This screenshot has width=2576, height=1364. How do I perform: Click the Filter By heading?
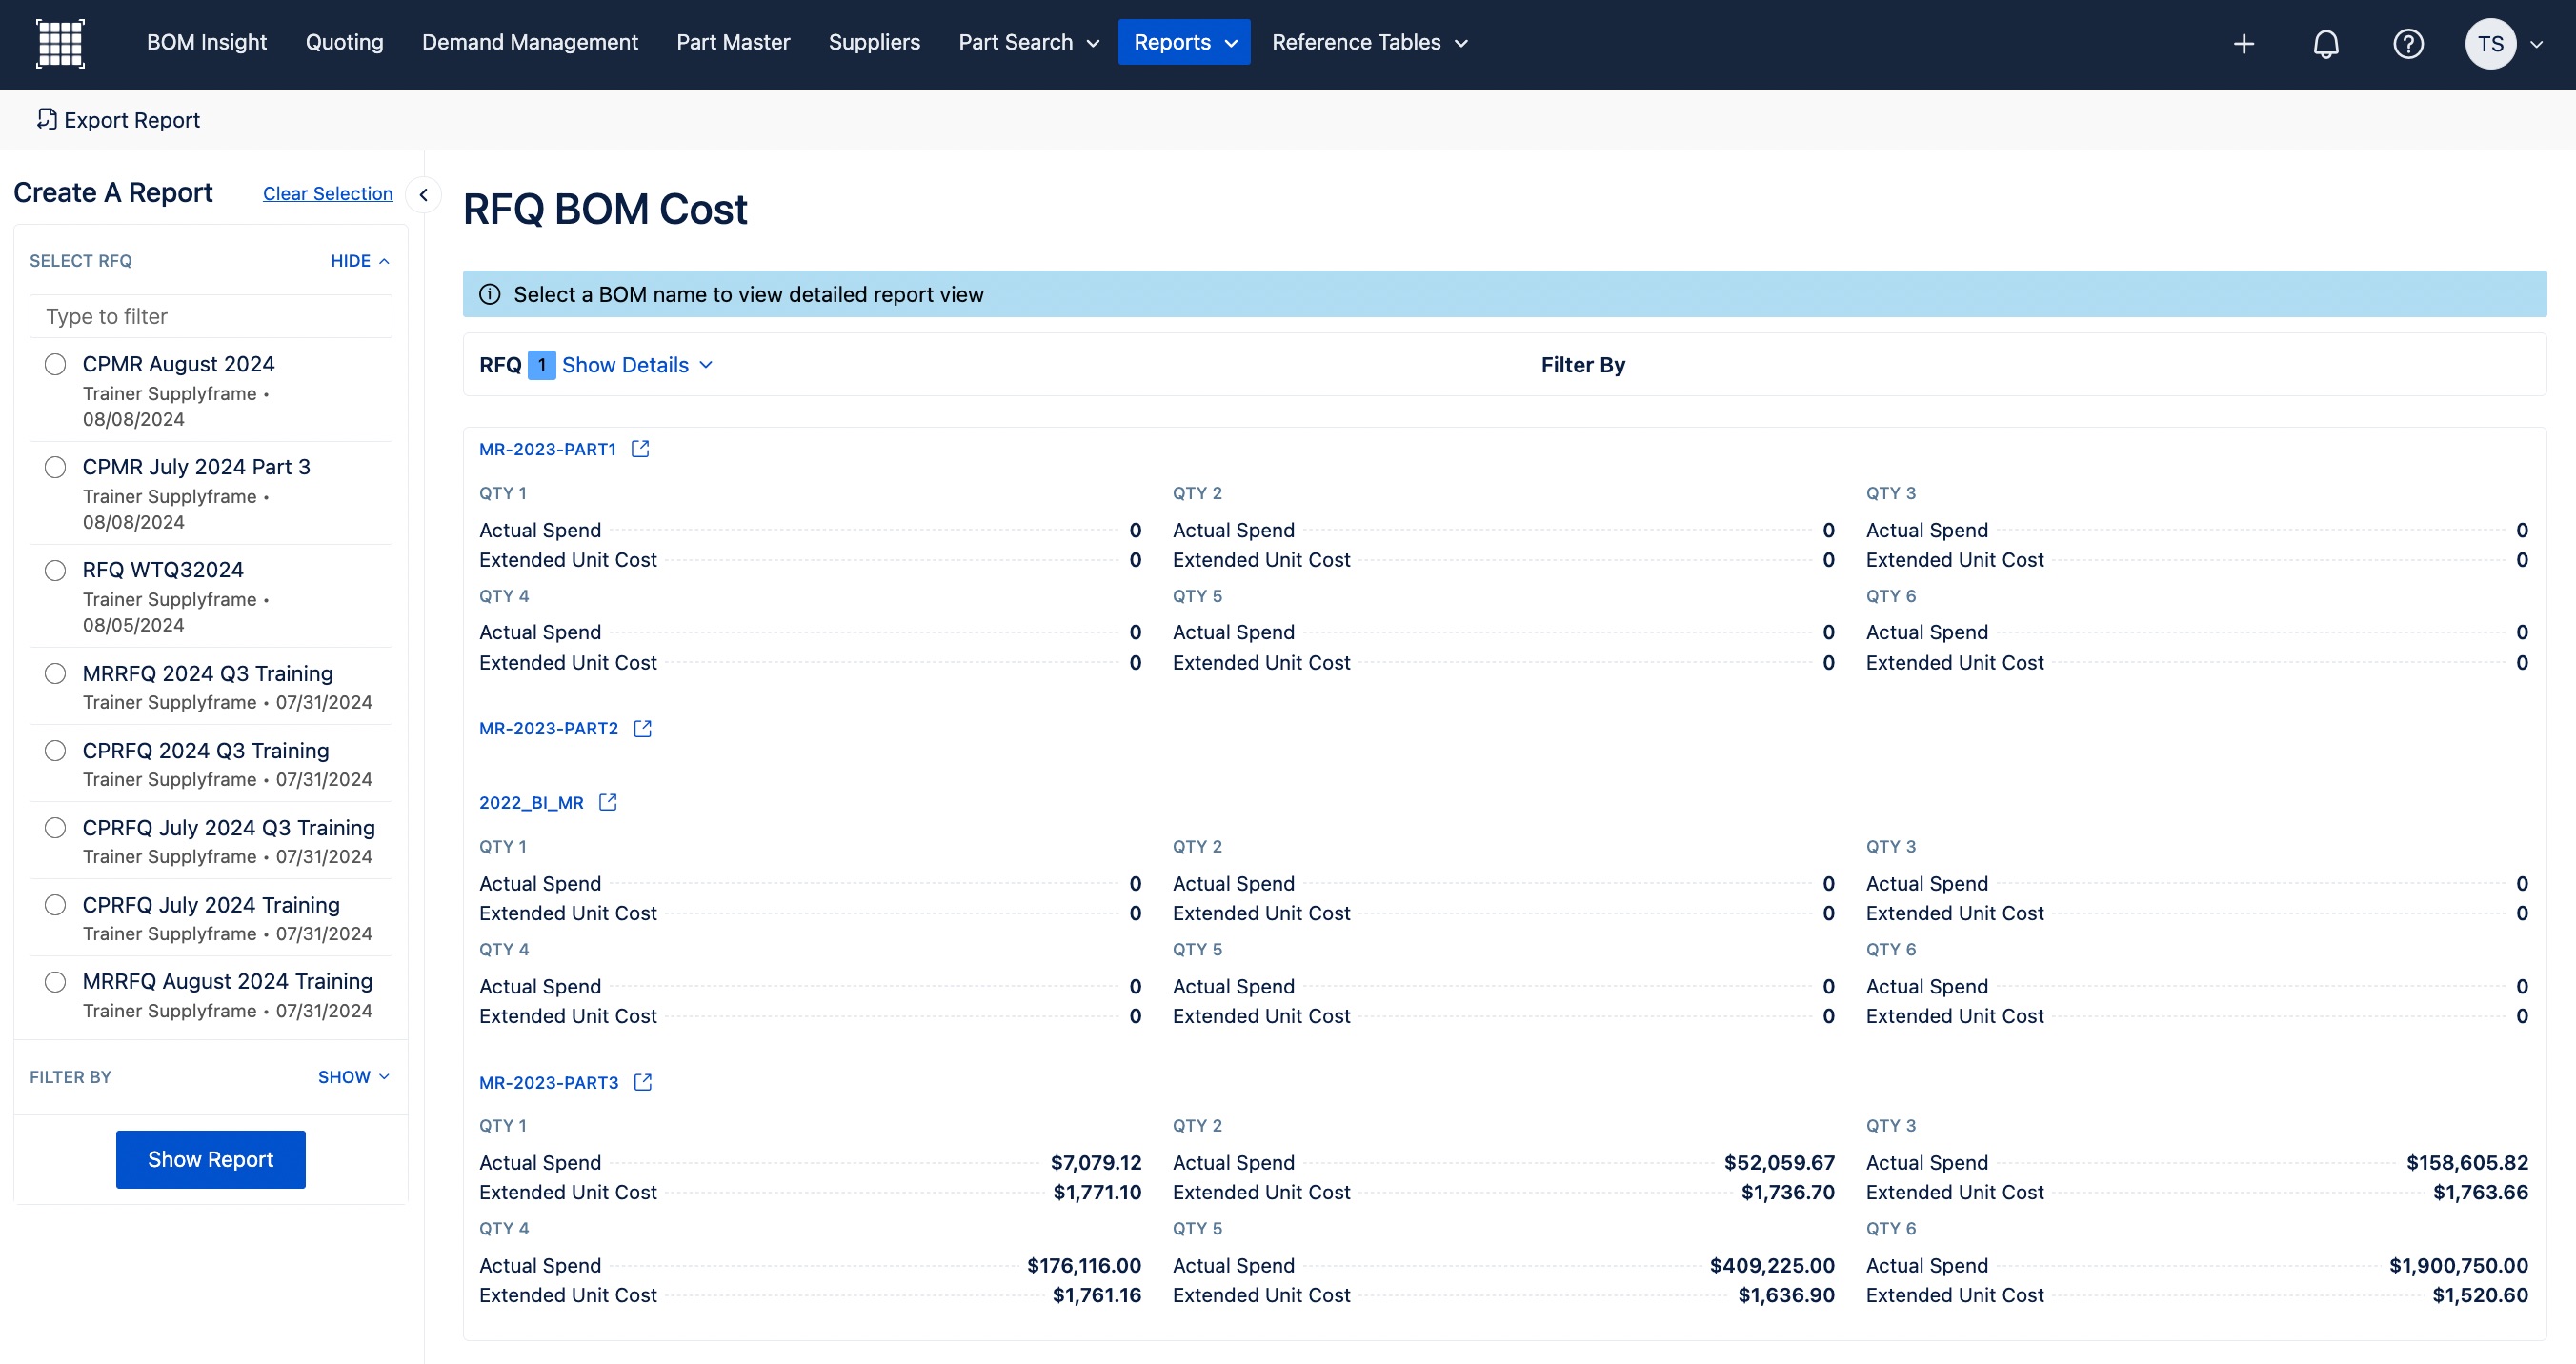pos(1583,365)
